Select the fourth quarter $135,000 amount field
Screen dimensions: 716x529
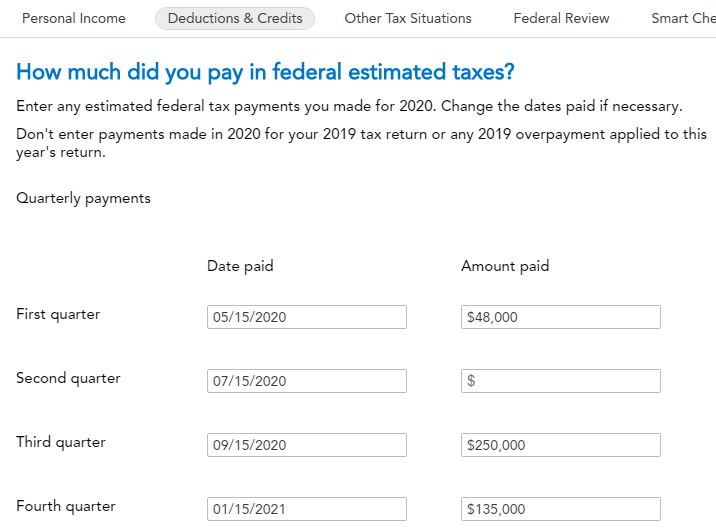560,509
